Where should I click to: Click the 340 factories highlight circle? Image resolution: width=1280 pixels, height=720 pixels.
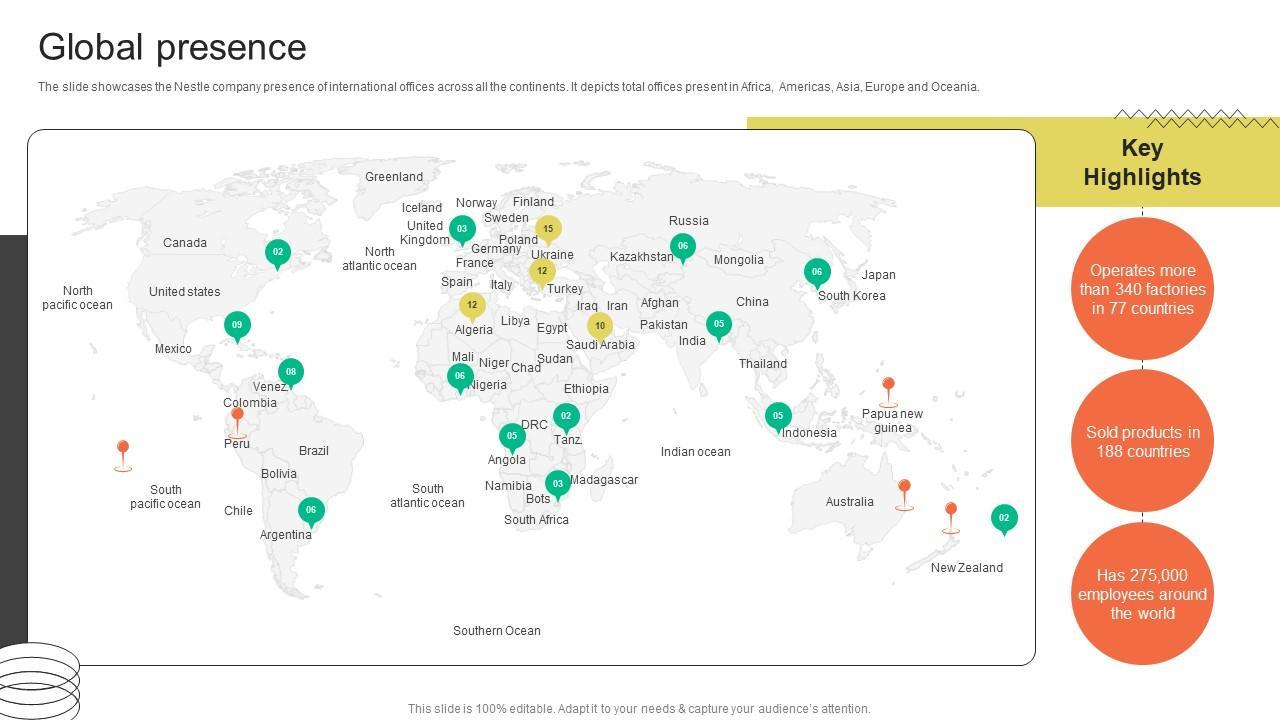point(1142,289)
